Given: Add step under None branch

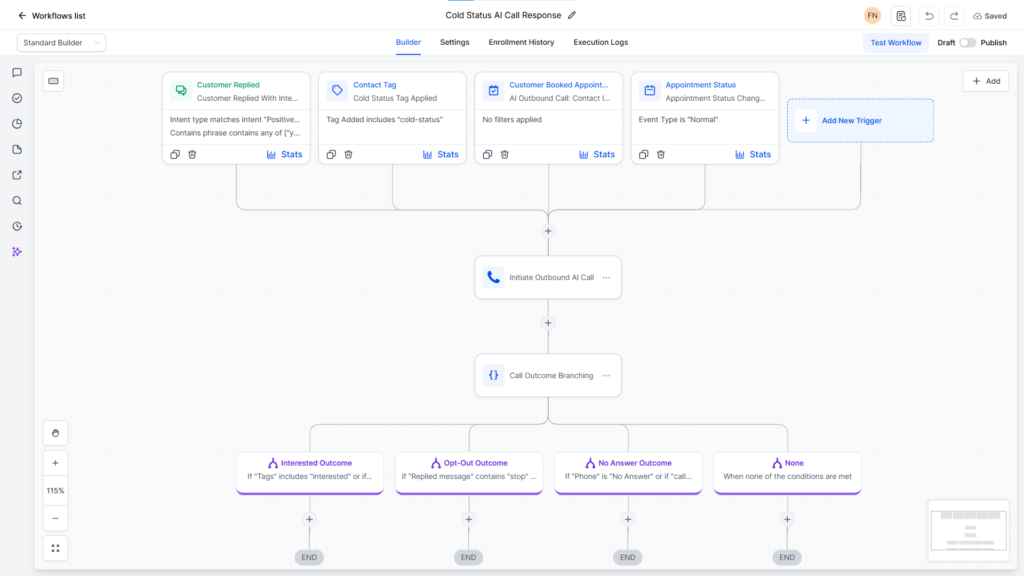Looking at the screenshot, I should tap(788, 520).
